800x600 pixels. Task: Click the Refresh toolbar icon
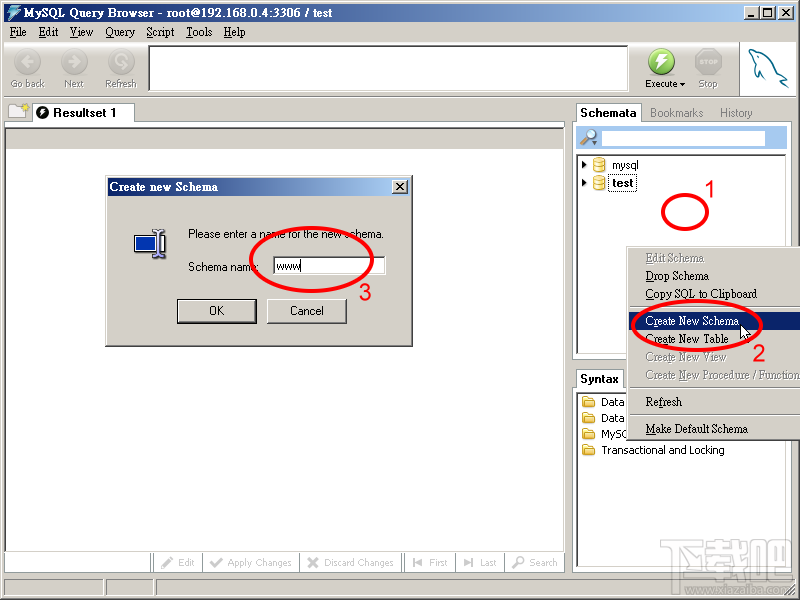tap(120, 62)
